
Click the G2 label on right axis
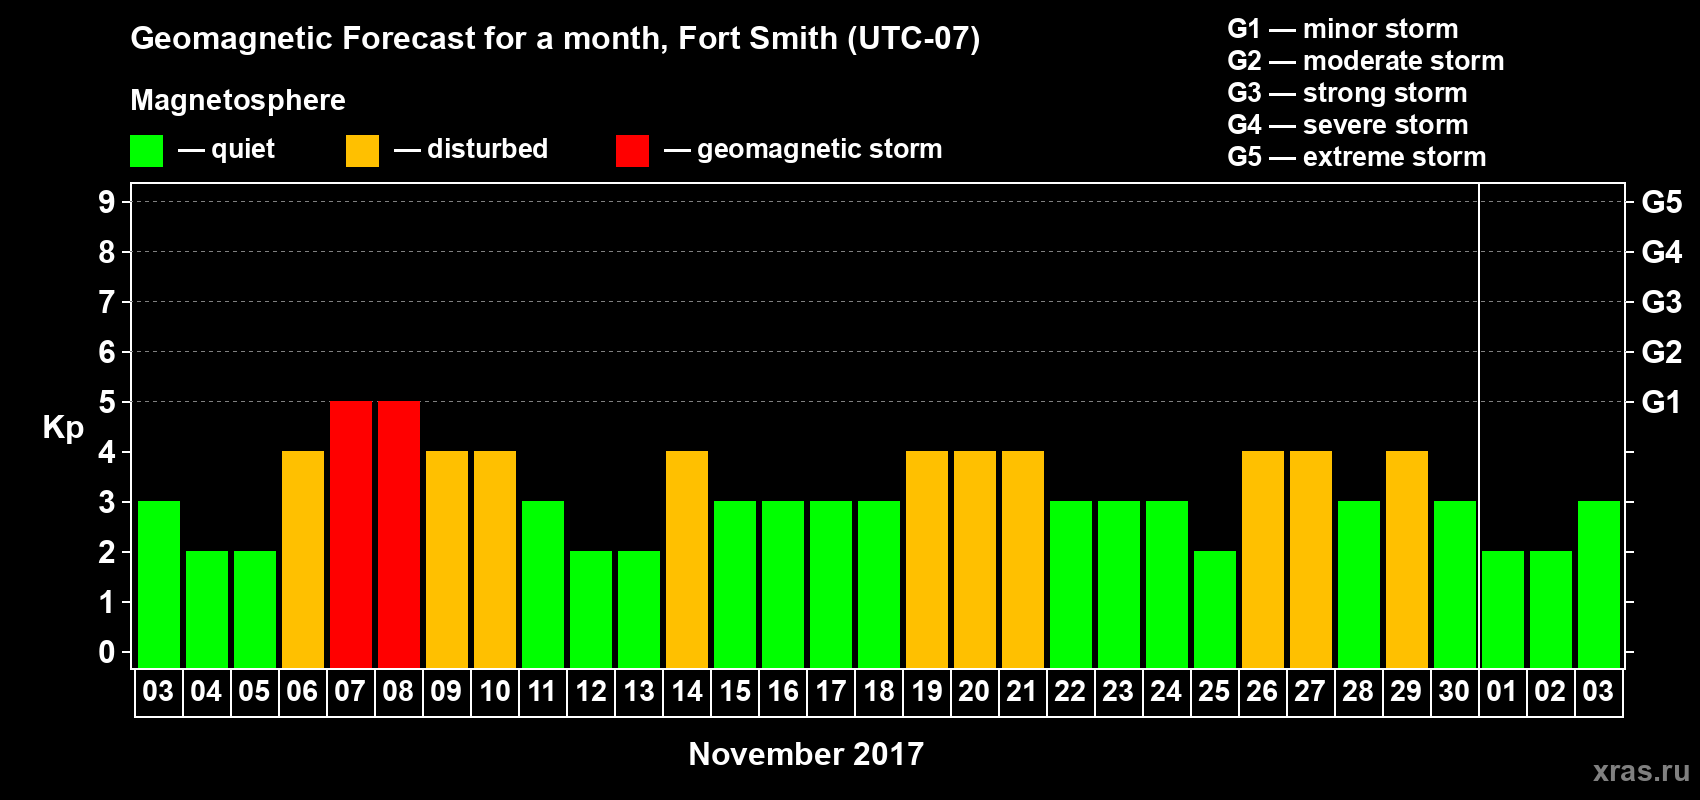click(1662, 352)
